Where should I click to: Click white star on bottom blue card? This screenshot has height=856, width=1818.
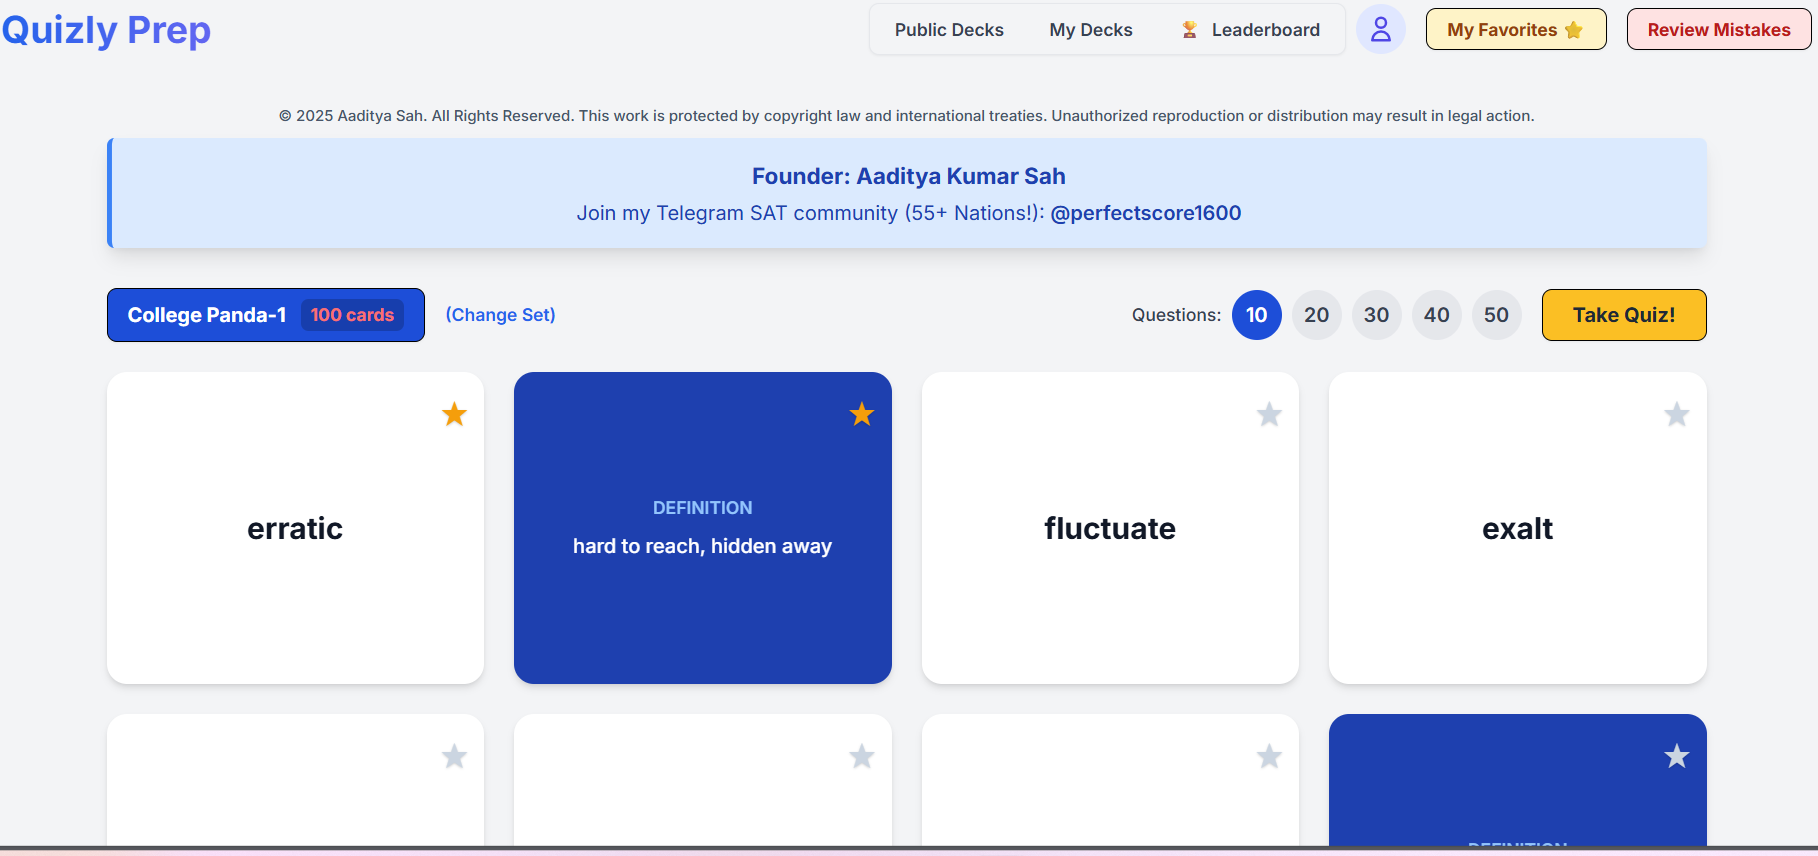(x=1676, y=756)
